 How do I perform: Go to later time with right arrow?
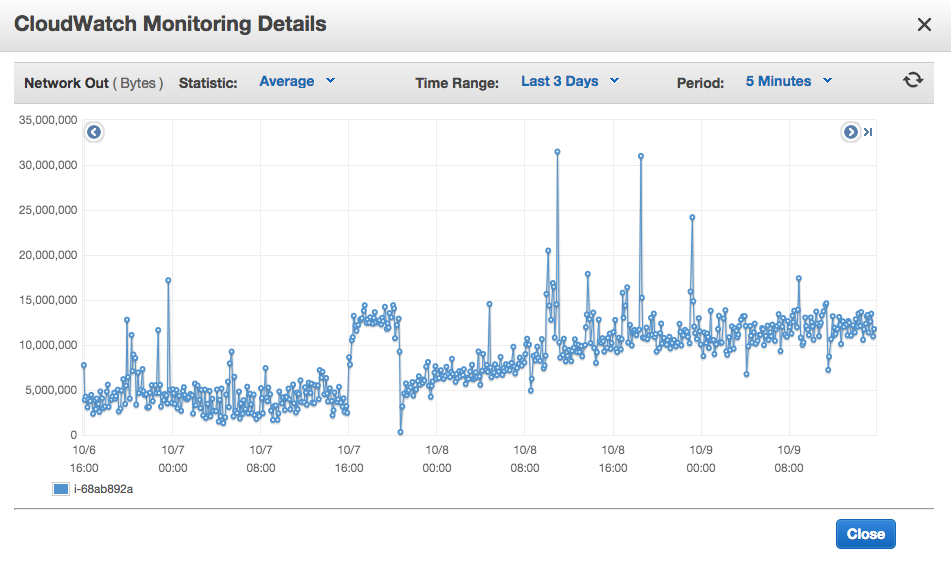tap(851, 132)
